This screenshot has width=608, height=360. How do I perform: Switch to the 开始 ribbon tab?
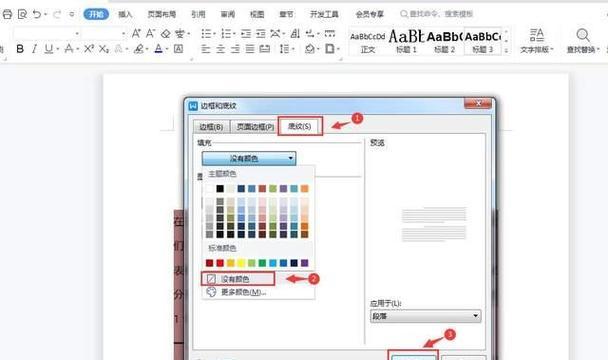[96, 14]
